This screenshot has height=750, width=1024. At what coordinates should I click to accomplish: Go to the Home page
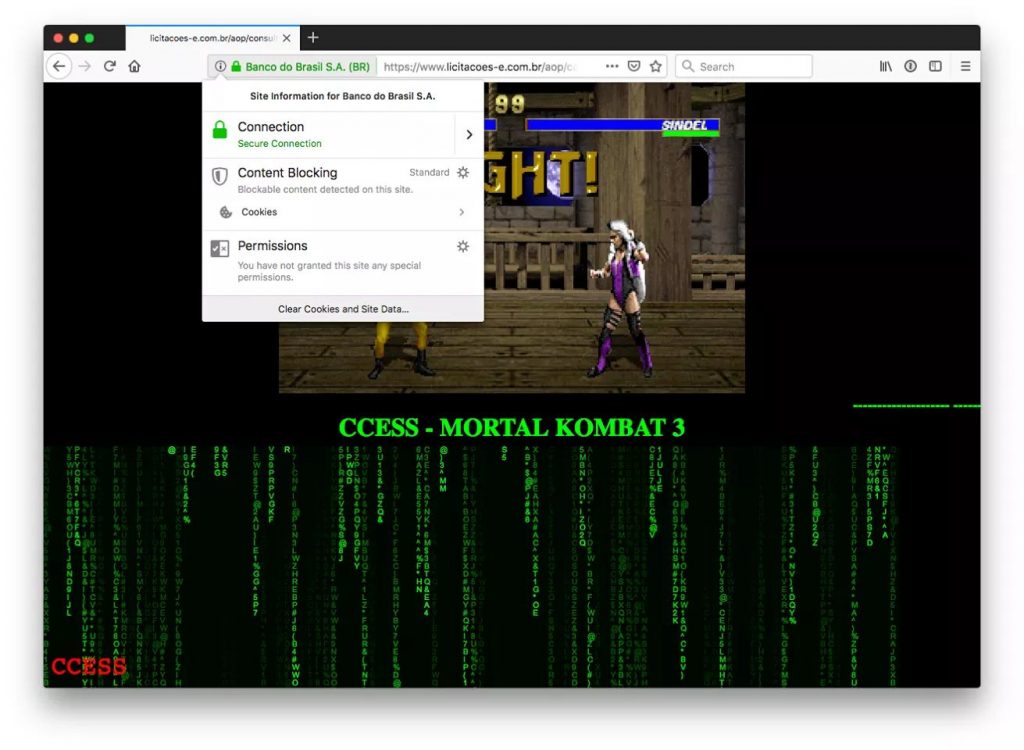(x=134, y=67)
